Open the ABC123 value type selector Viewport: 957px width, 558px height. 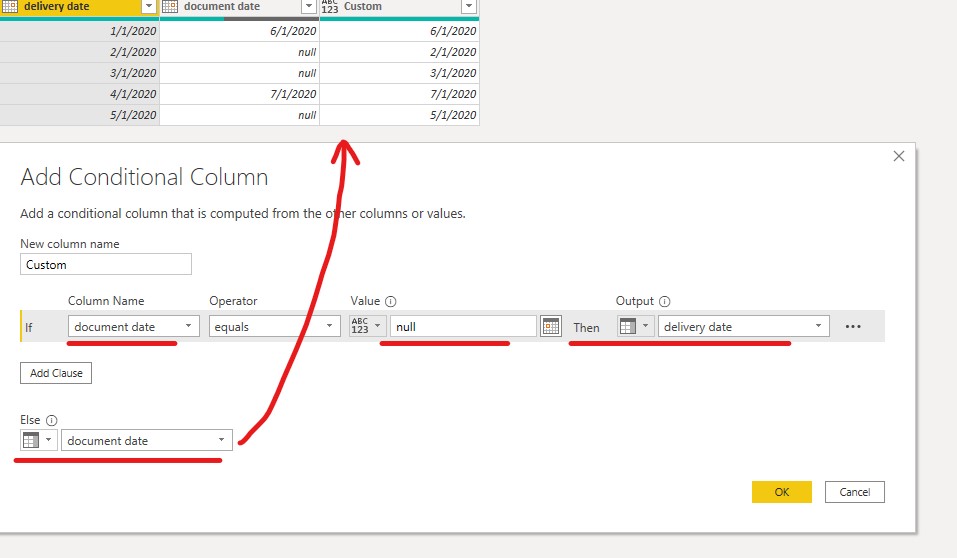pyautogui.click(x=367, y=326)
